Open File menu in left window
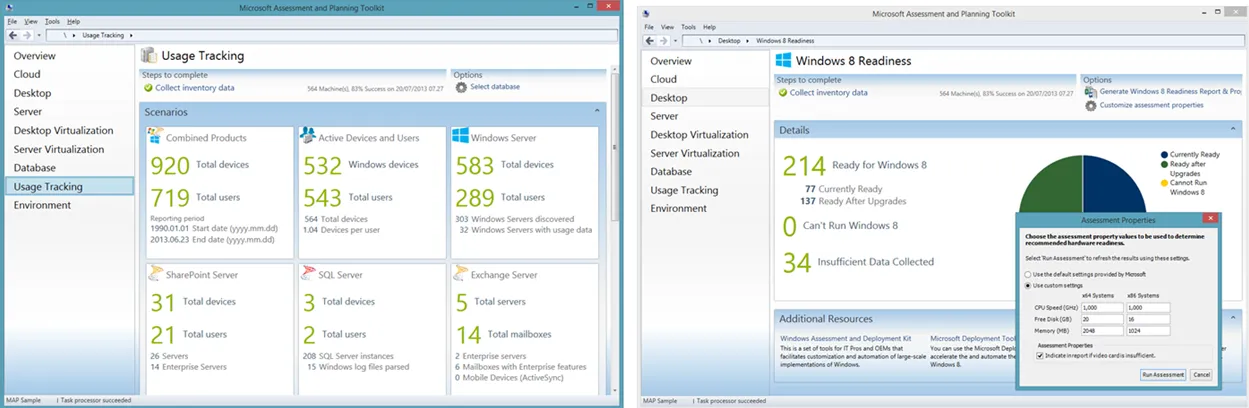The width and height of the screenshot is (1249, 408). [x=12, y=21]
